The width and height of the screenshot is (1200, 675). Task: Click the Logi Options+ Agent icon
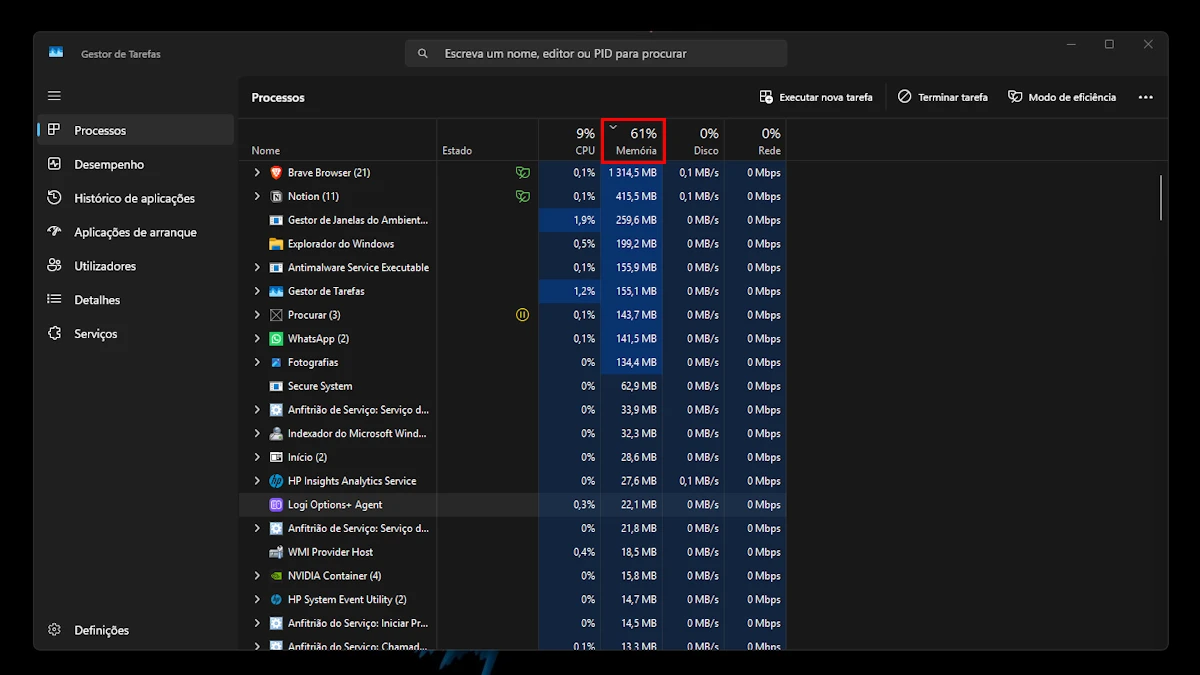tap(276, 505)
